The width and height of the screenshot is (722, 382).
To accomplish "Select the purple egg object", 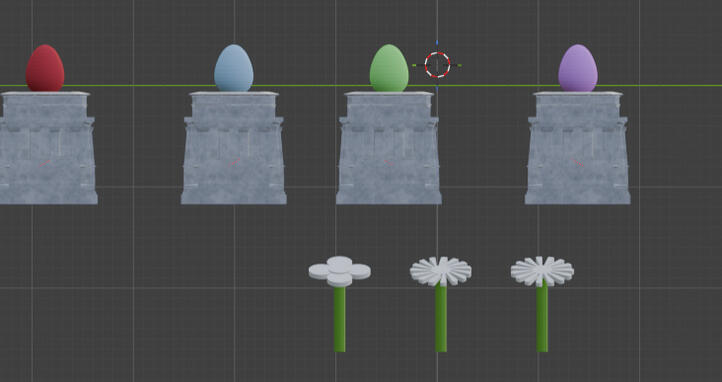I will click(x=578, y=68).
